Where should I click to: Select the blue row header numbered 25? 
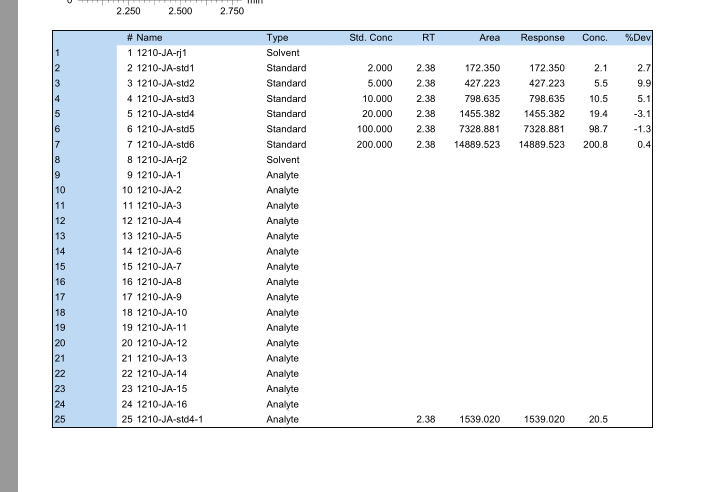84,420
